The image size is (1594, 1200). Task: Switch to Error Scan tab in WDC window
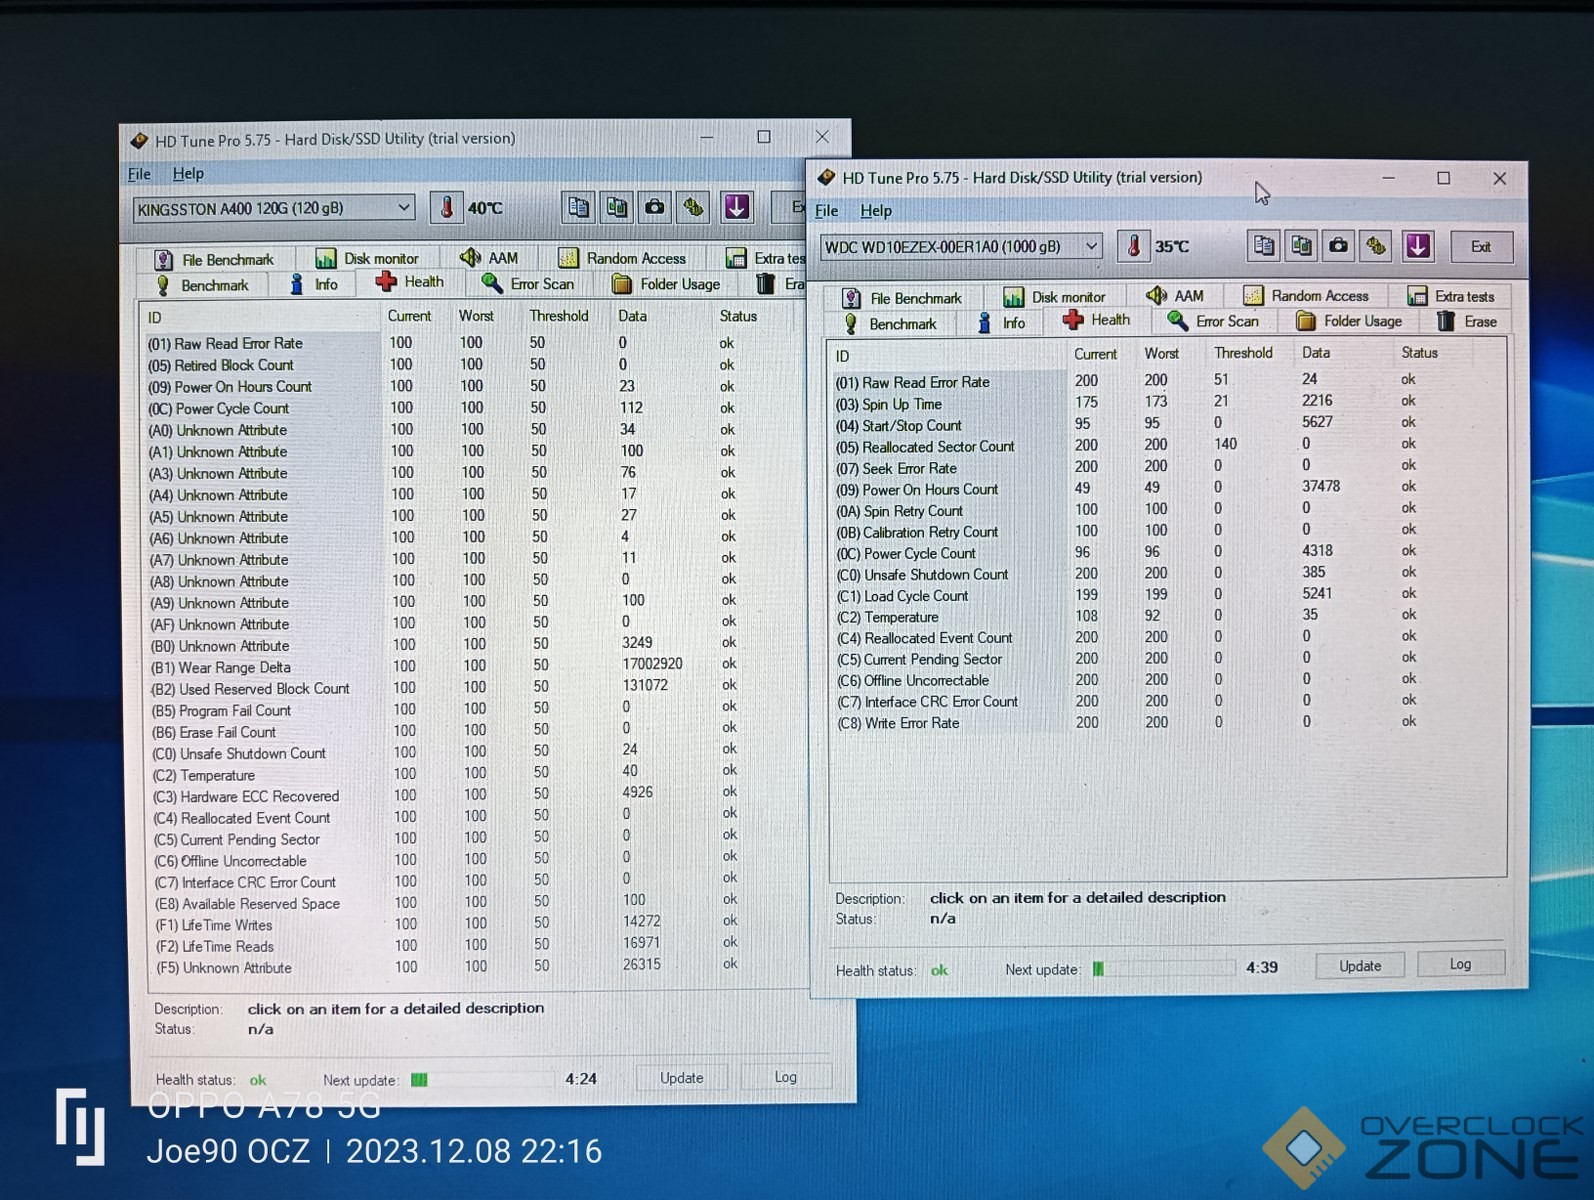[x=1214, y=321]
